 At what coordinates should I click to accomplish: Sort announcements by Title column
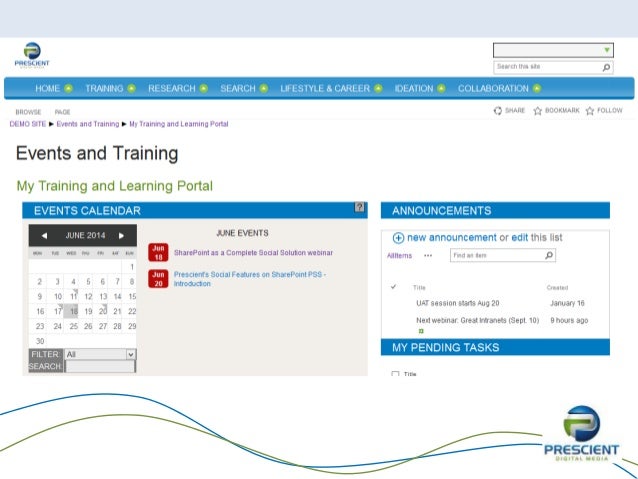click(419, 288)
